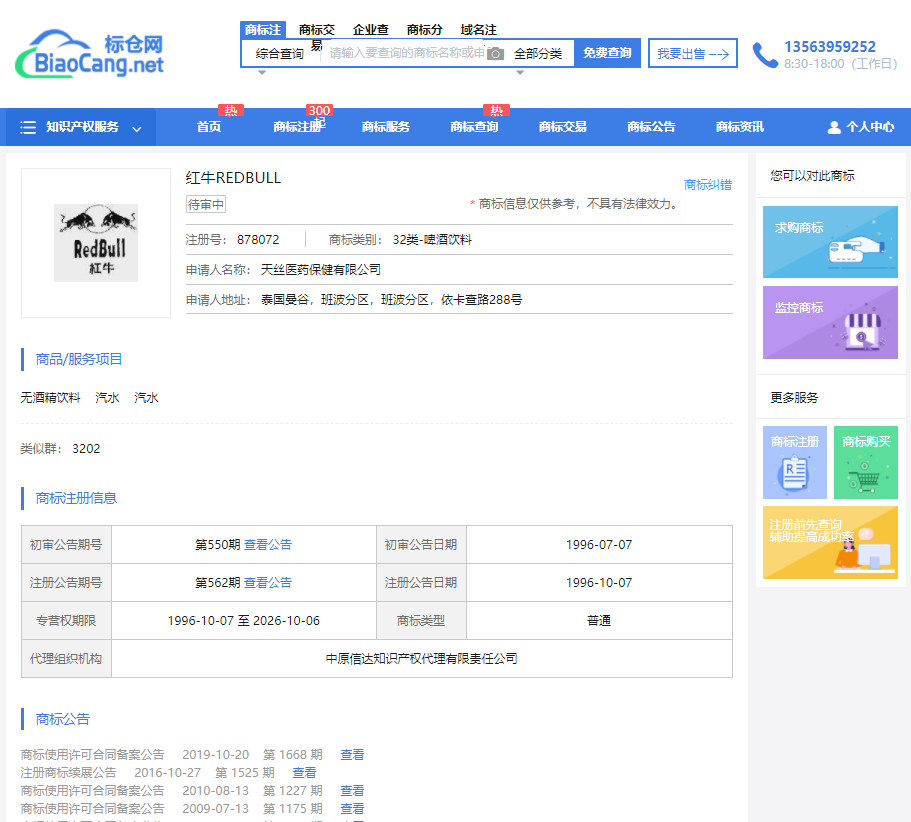Image resolution: width=911 pixels, height=822 pixels.
Task: Expand the 综合查询 search type dropdown
Action: (279, 54)
